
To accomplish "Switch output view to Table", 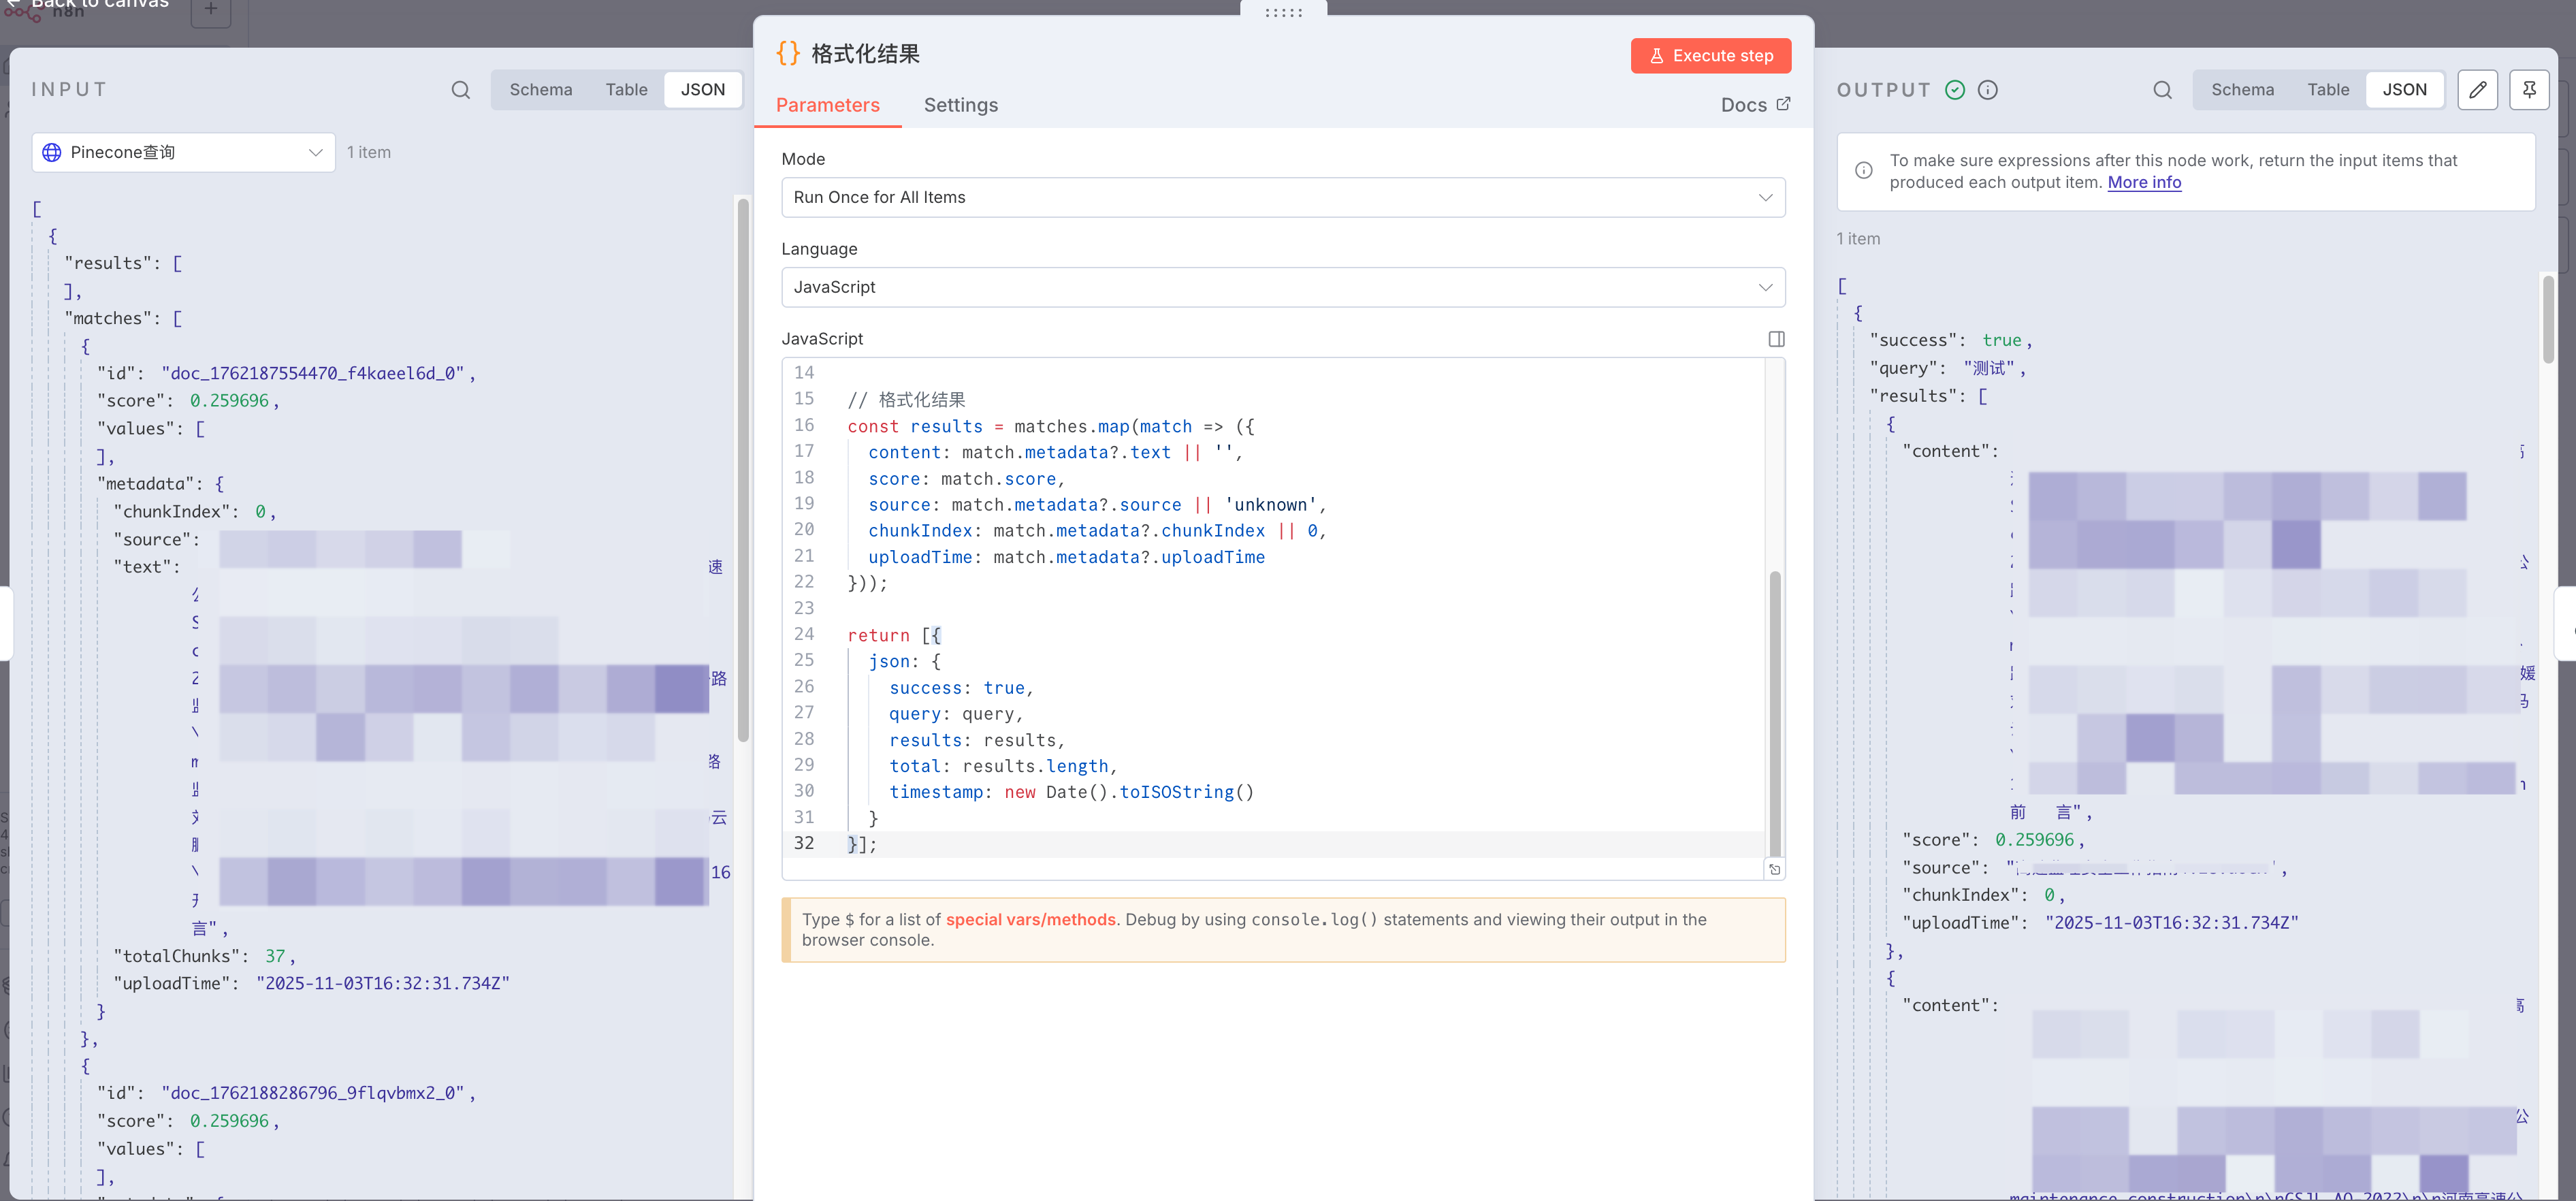I will 2327,90.
